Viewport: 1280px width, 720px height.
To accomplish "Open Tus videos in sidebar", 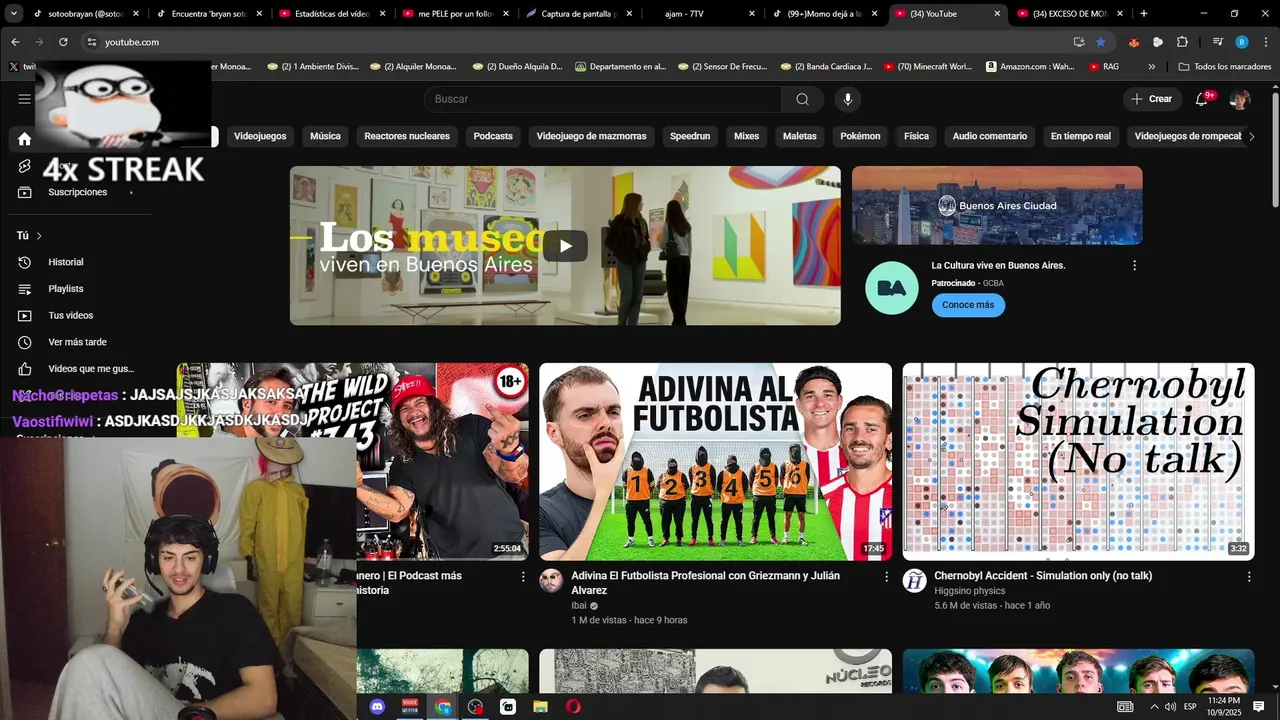I will [70, 316].
